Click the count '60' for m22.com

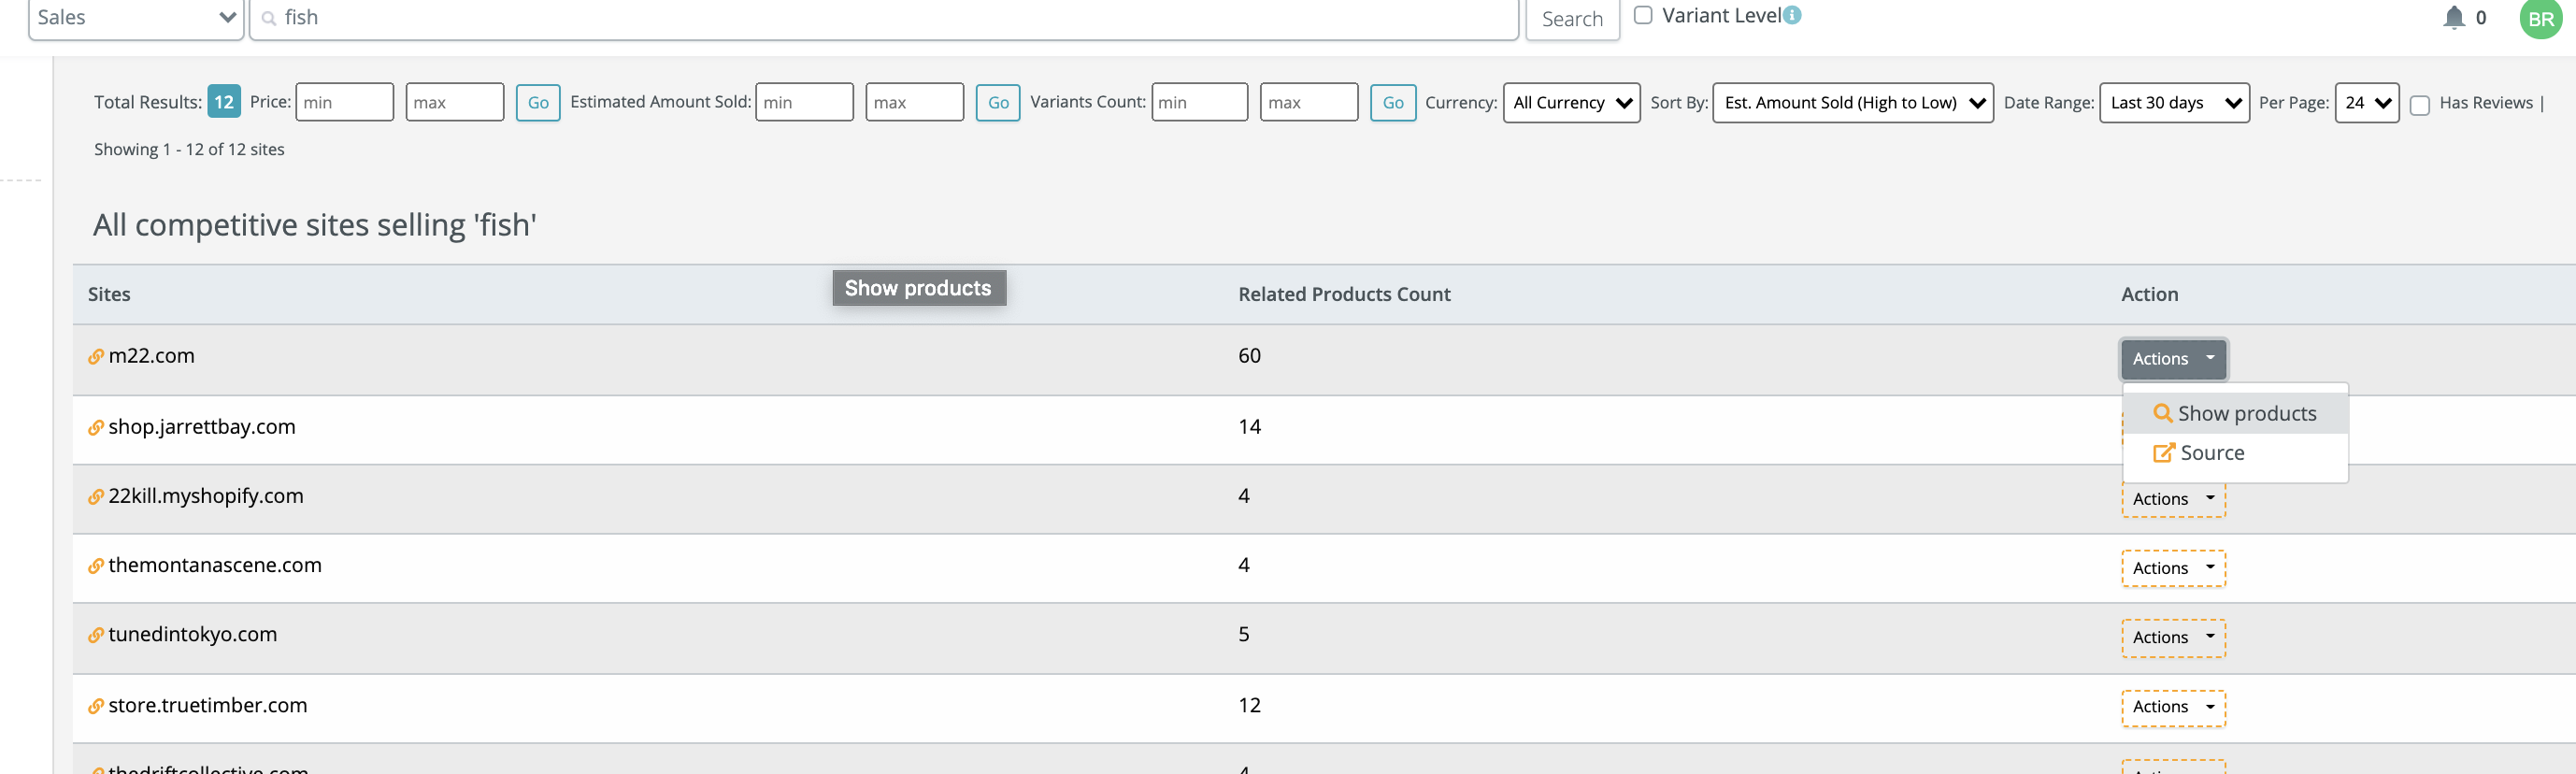coord(1249,356)
